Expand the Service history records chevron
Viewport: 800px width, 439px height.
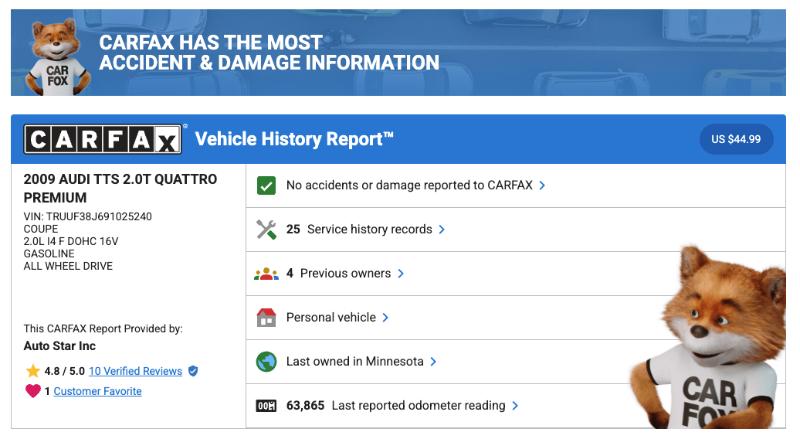[441, 229]
